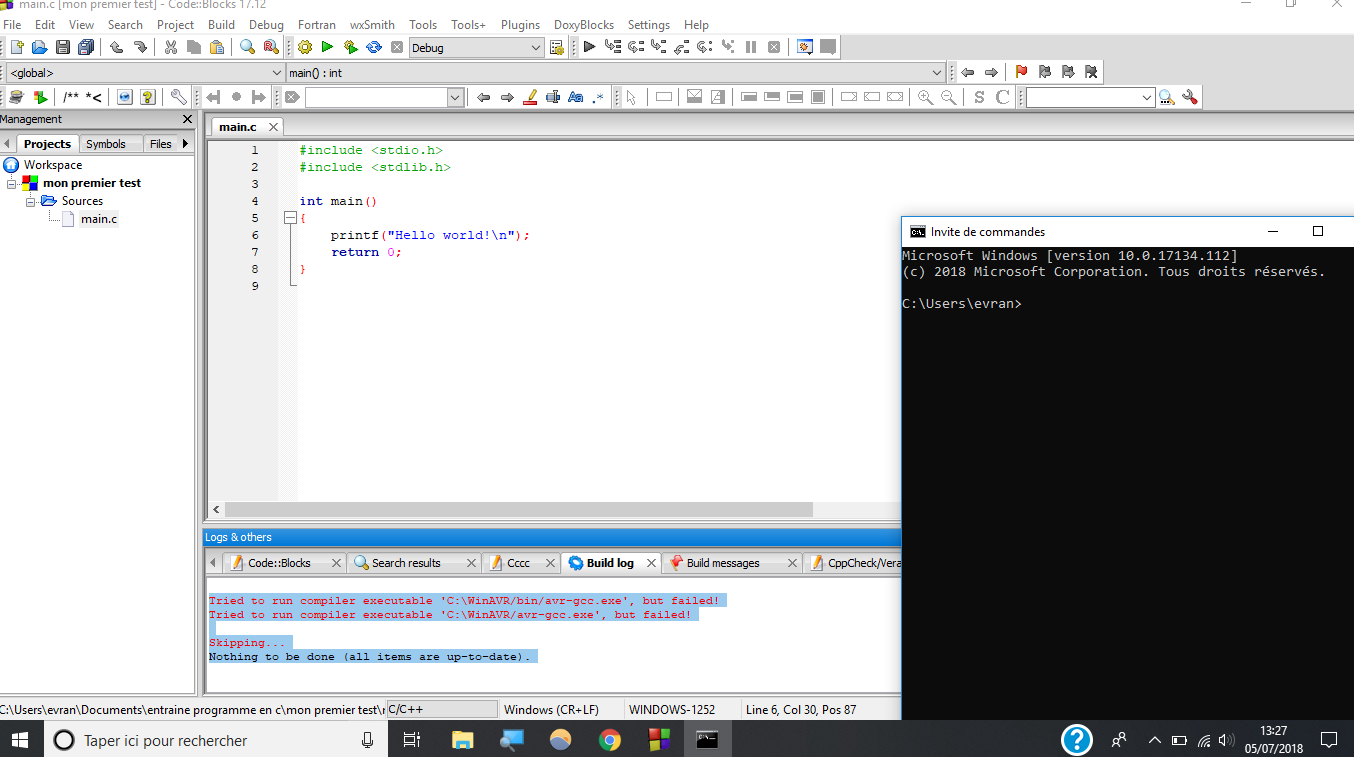Click the incremental search options wrench icon
Image resolution: width=1354 pixels, height=757 pixels.
point(1190,97)
